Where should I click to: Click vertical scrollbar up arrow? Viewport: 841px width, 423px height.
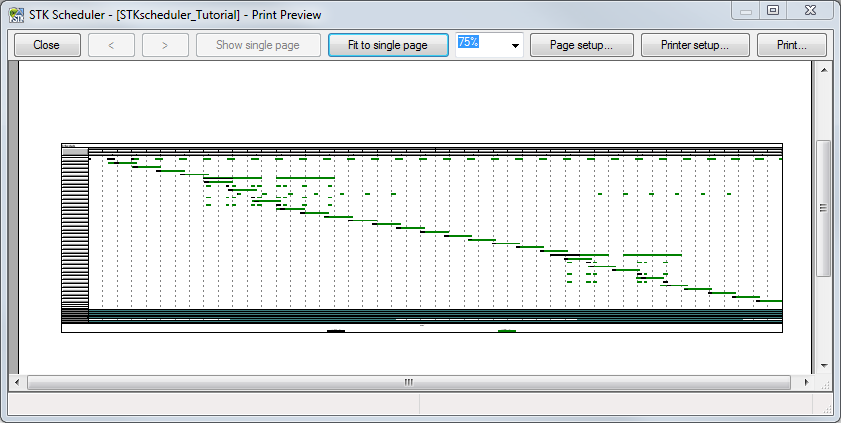pyautogui.click(x=824, y=71)
